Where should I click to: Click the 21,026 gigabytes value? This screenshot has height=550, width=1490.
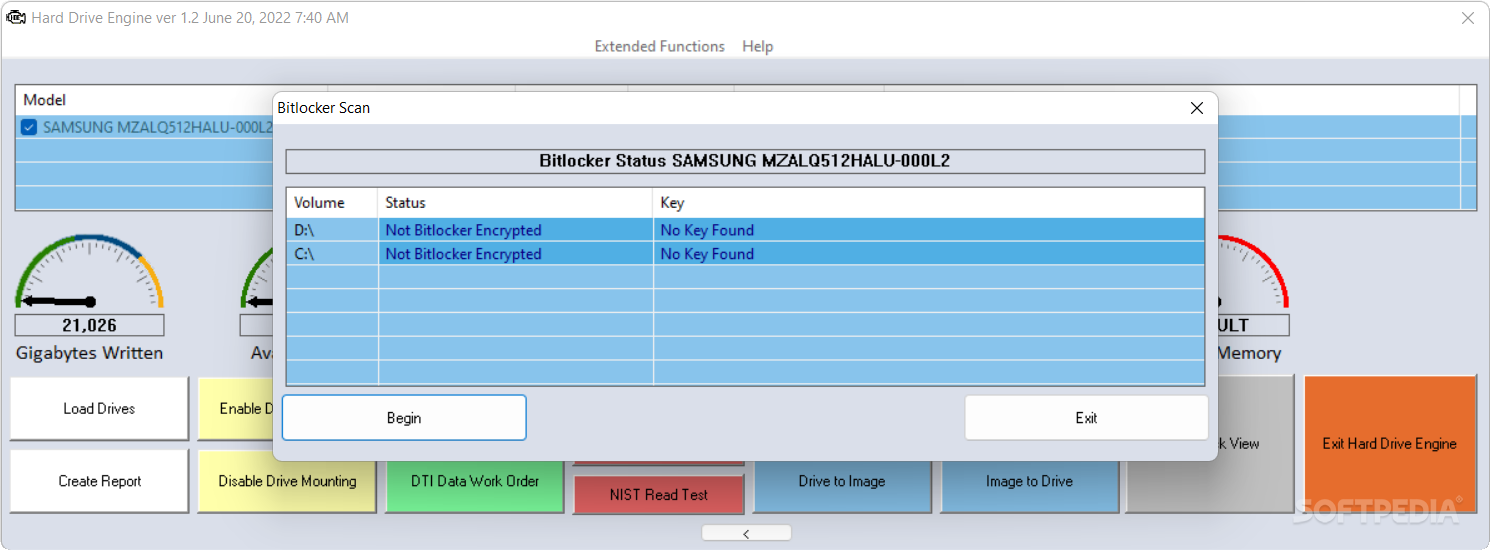pyautogui.click(x=89, y=325)
